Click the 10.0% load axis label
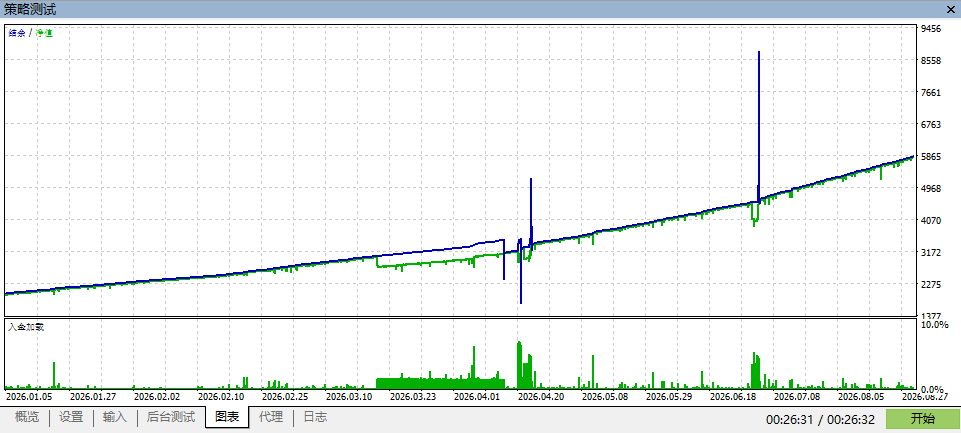This screenshot has width=961, height=433. [933, 324]
